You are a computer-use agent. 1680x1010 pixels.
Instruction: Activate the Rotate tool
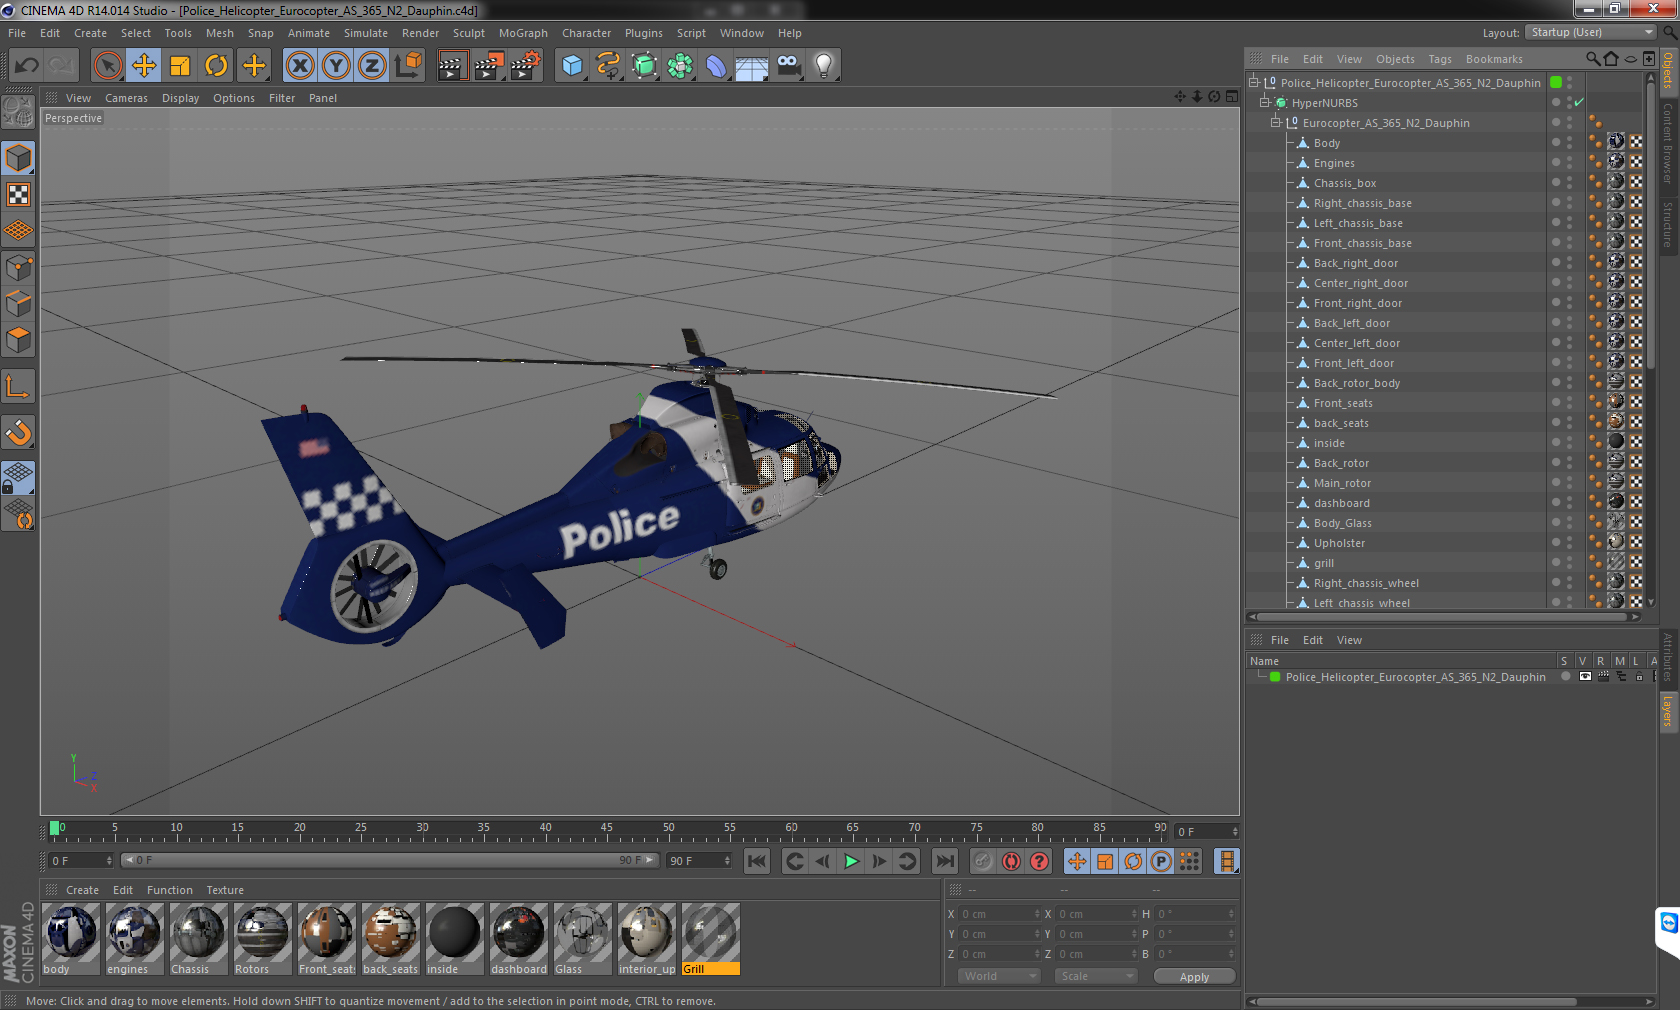(216, 66)
